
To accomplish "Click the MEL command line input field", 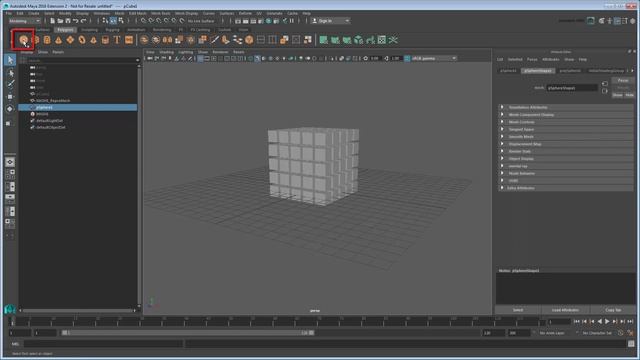I will point(103,344).
